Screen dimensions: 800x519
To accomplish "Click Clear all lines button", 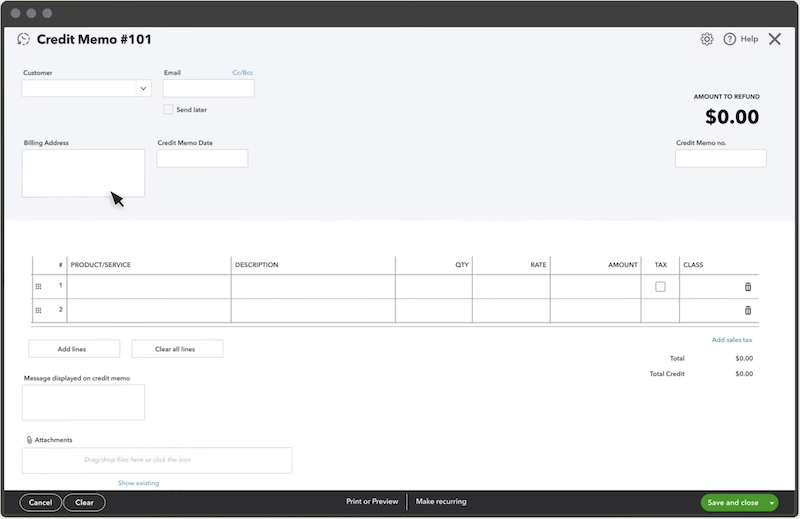I will pos(177,349).
